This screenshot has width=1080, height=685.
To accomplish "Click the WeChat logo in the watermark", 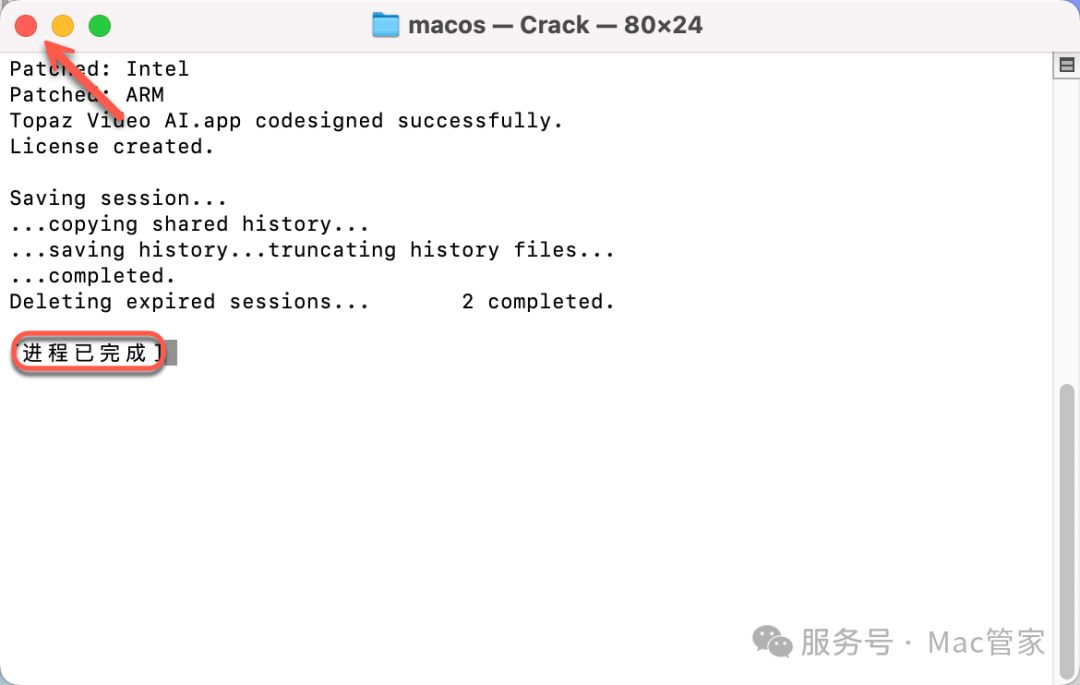I will tap(773, 640).
